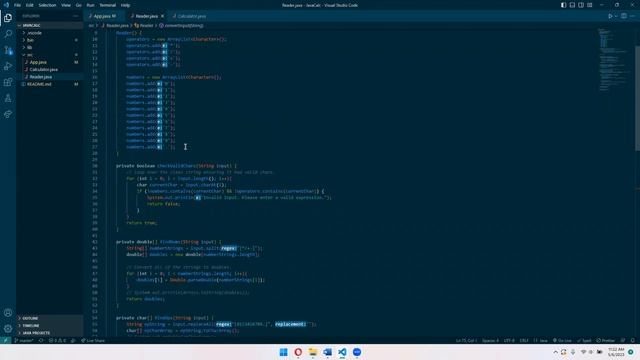Open App.java in the explorer tree

coord(50,62)
